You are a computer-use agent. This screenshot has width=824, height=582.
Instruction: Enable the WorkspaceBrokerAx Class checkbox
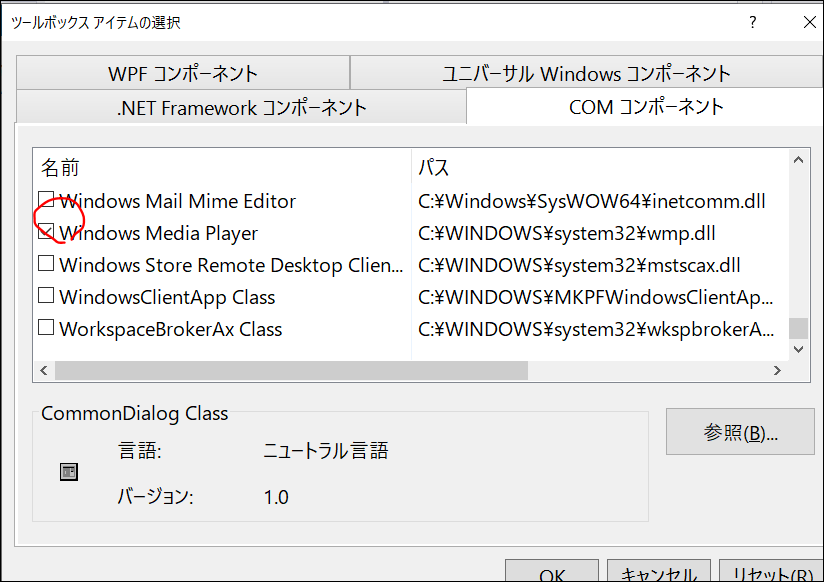click(x=46, y=328)
